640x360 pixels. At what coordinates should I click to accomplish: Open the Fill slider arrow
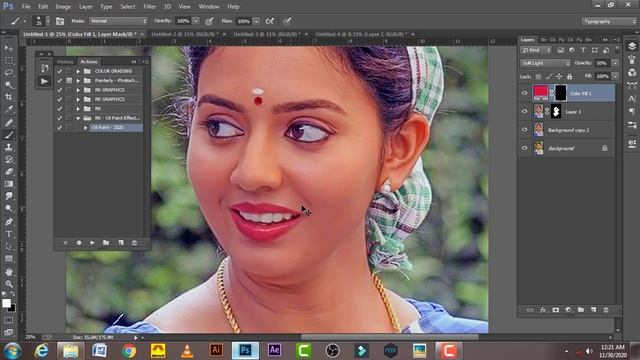(615, 76)
